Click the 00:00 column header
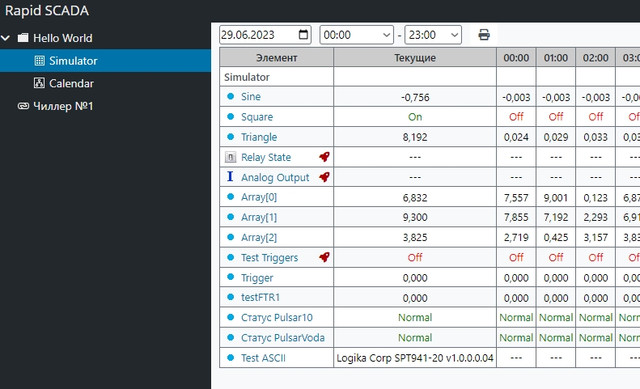Viewport: 640px width, 389px height. coord(516,58)
